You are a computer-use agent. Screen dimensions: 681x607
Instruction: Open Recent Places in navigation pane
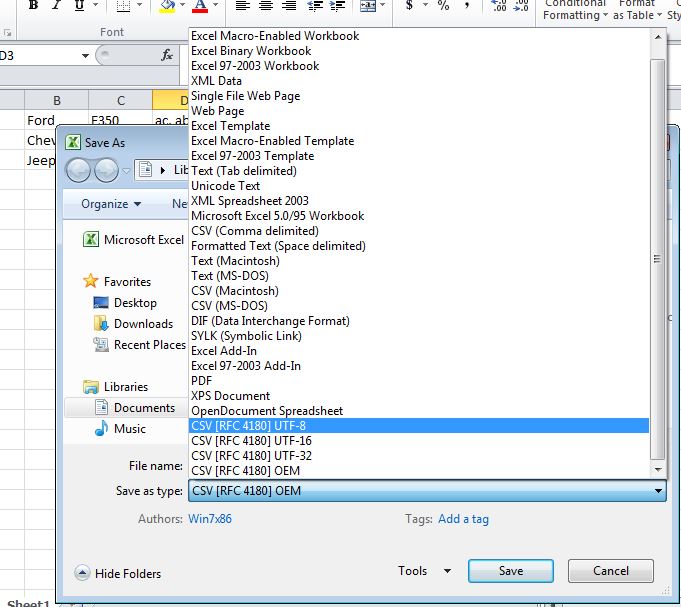(139, 345)
